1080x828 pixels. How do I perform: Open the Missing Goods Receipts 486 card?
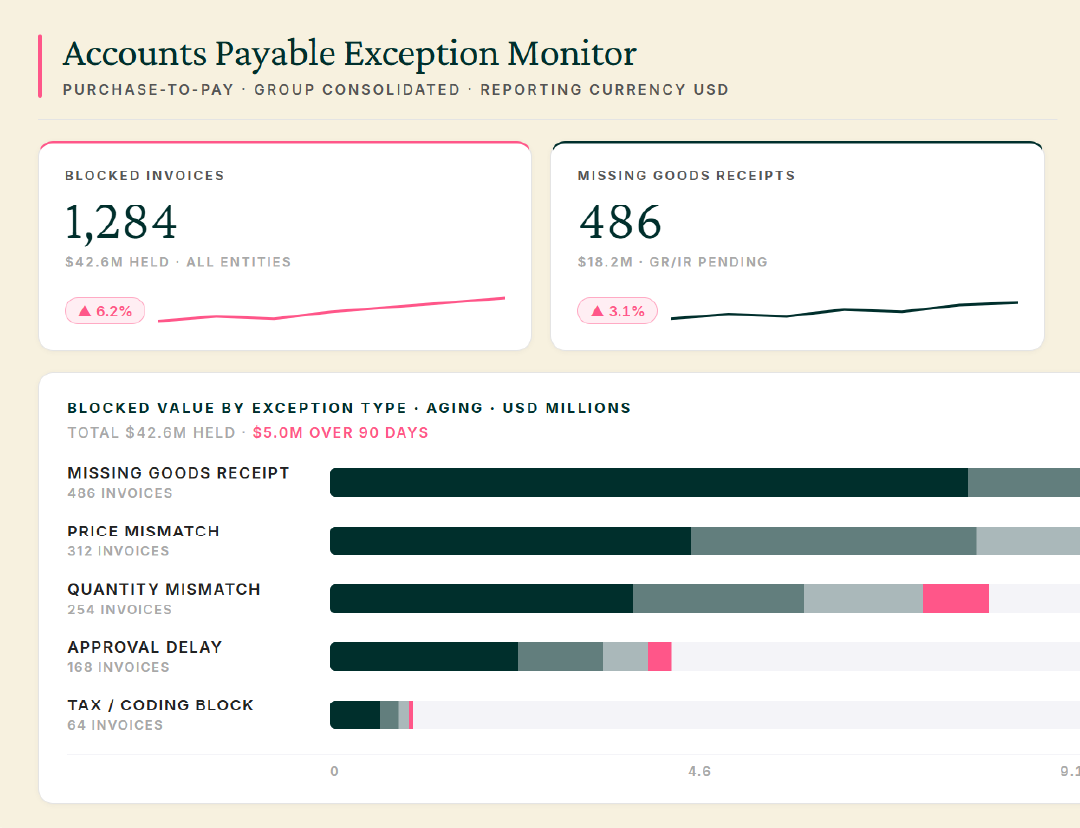click(798, 246)
